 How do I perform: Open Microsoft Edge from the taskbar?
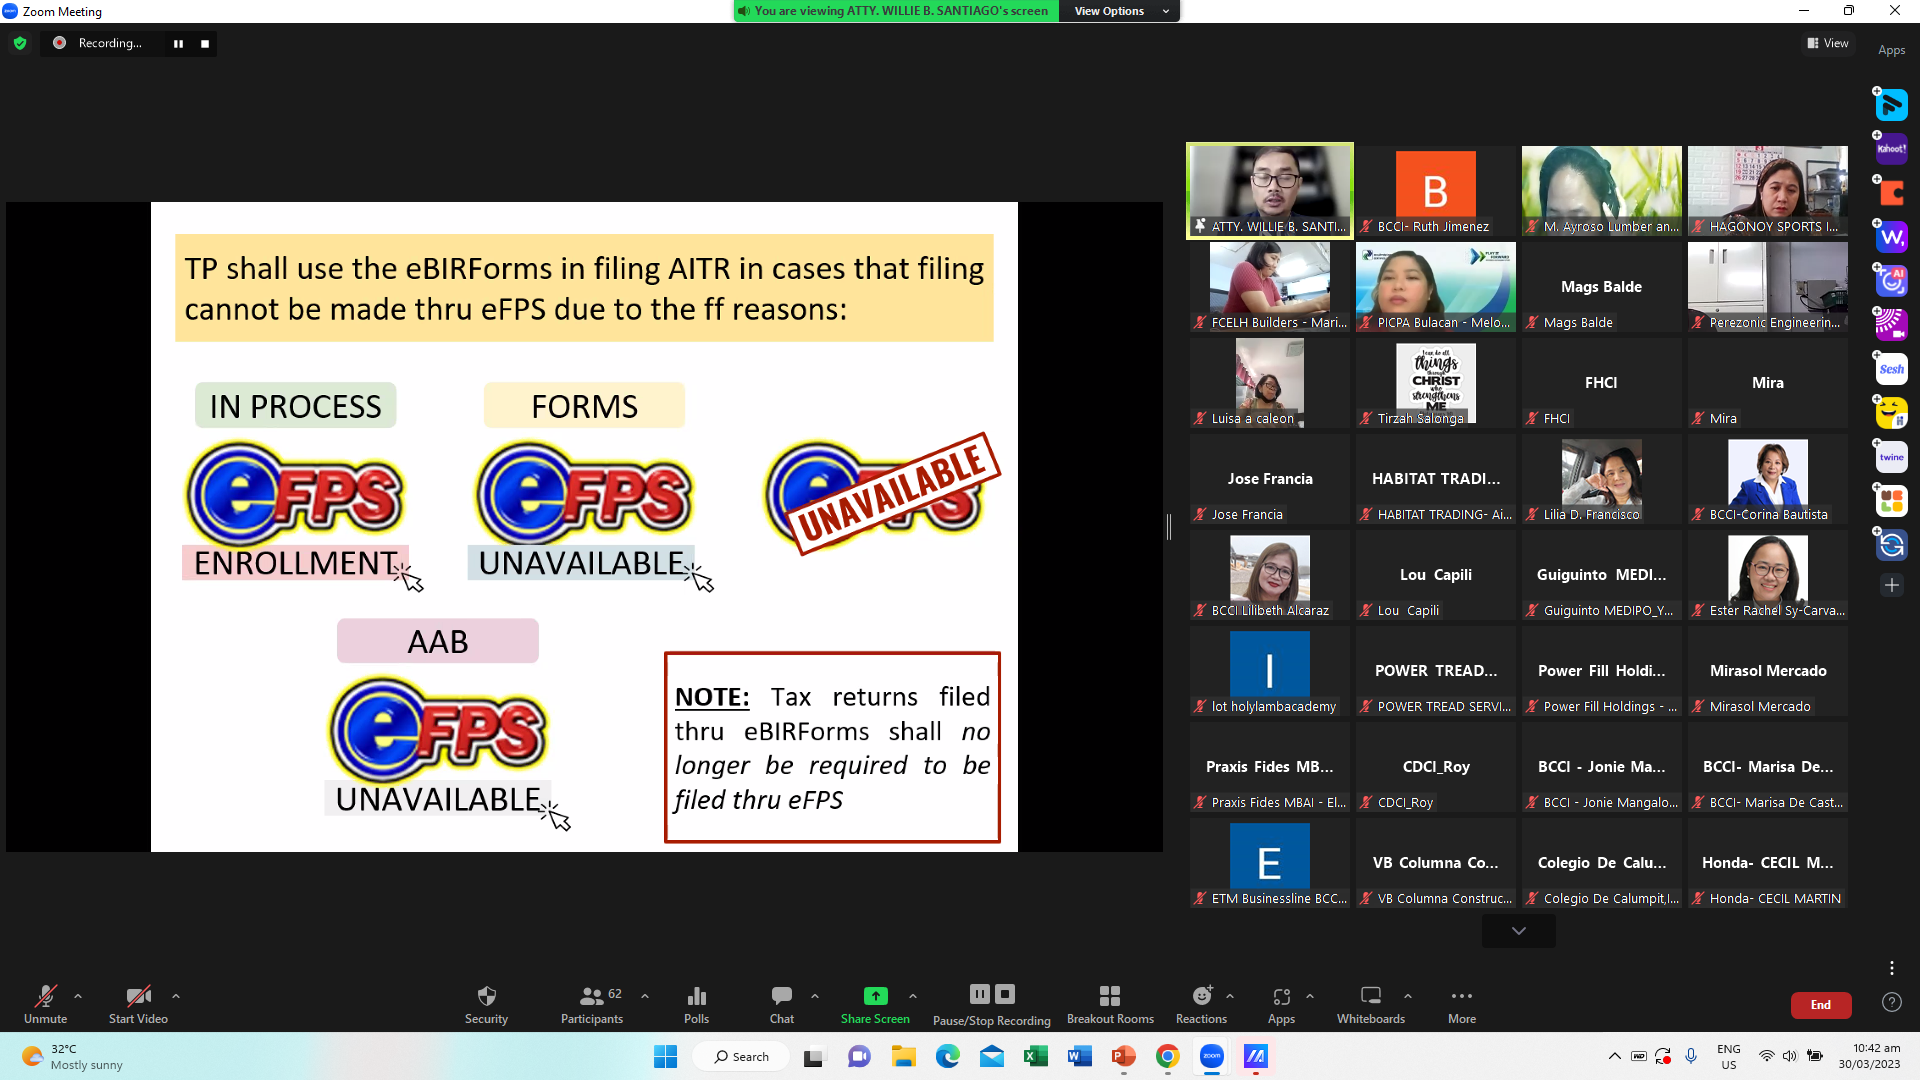(x=948, y=1056)
